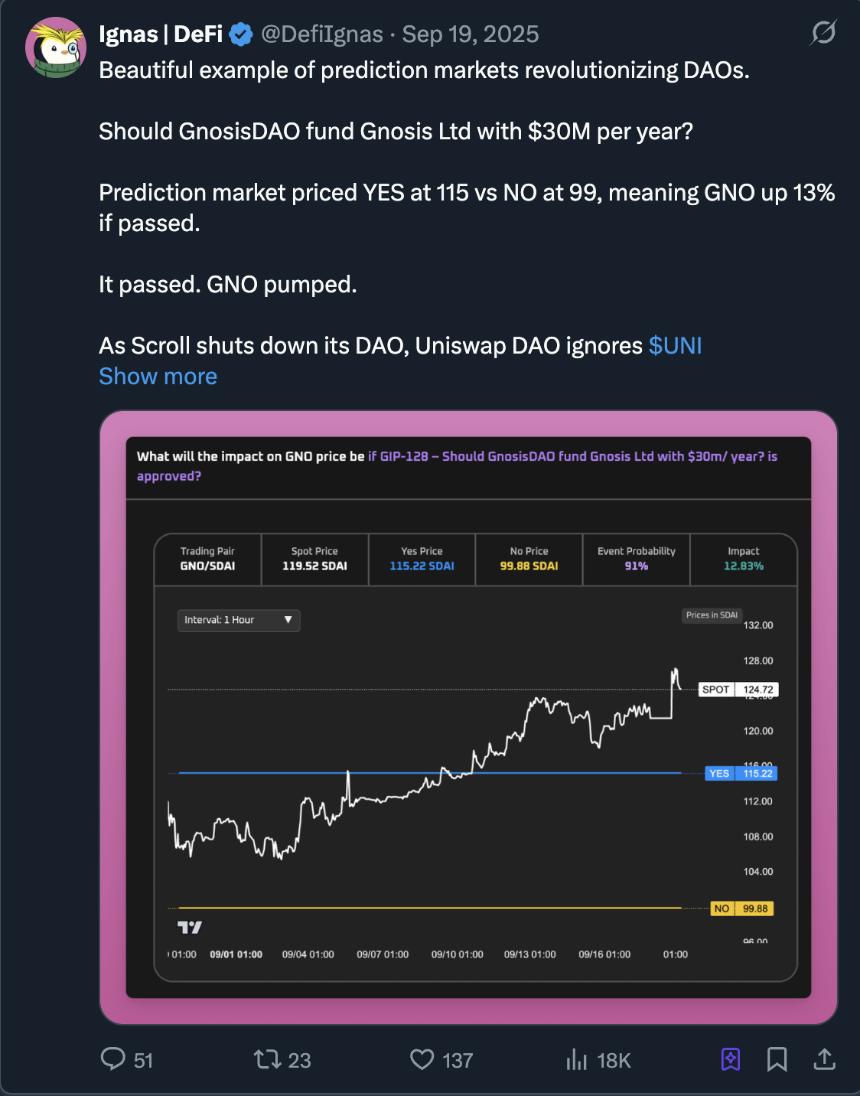The image size is (860, 1096).
Task: Expand the tweet with Show more
Action: point(157,375)
